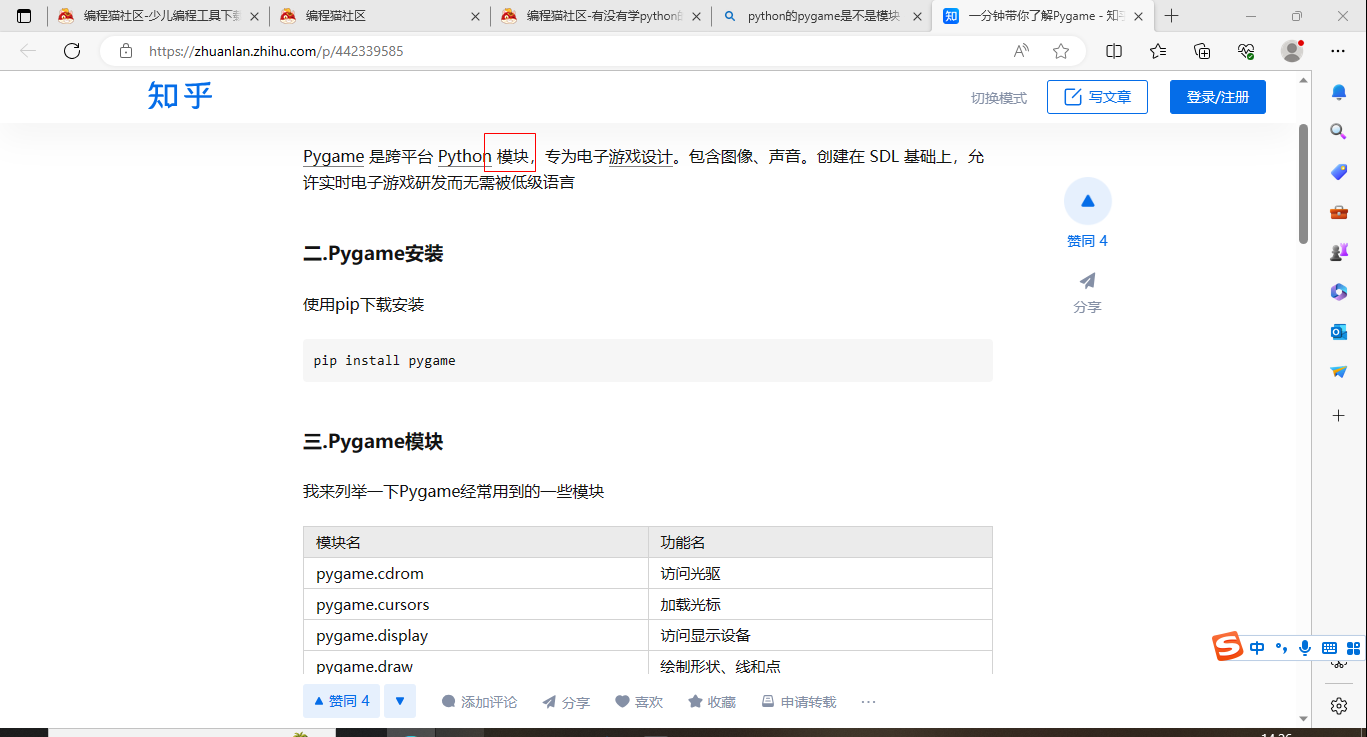Click the pygame.cdrom table cell
Image resolution: width=1367 pixels, height=737 pixels.
(476, 574)
